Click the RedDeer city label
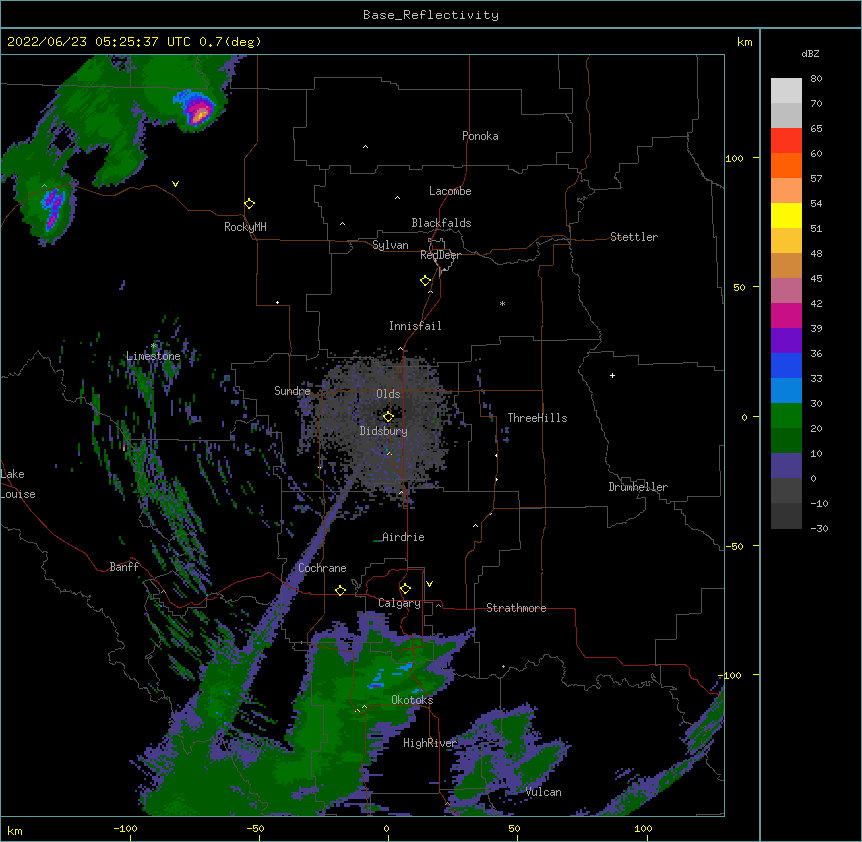Image resolution: width=862 pixels, height=842 pixels. click(440, 255)
